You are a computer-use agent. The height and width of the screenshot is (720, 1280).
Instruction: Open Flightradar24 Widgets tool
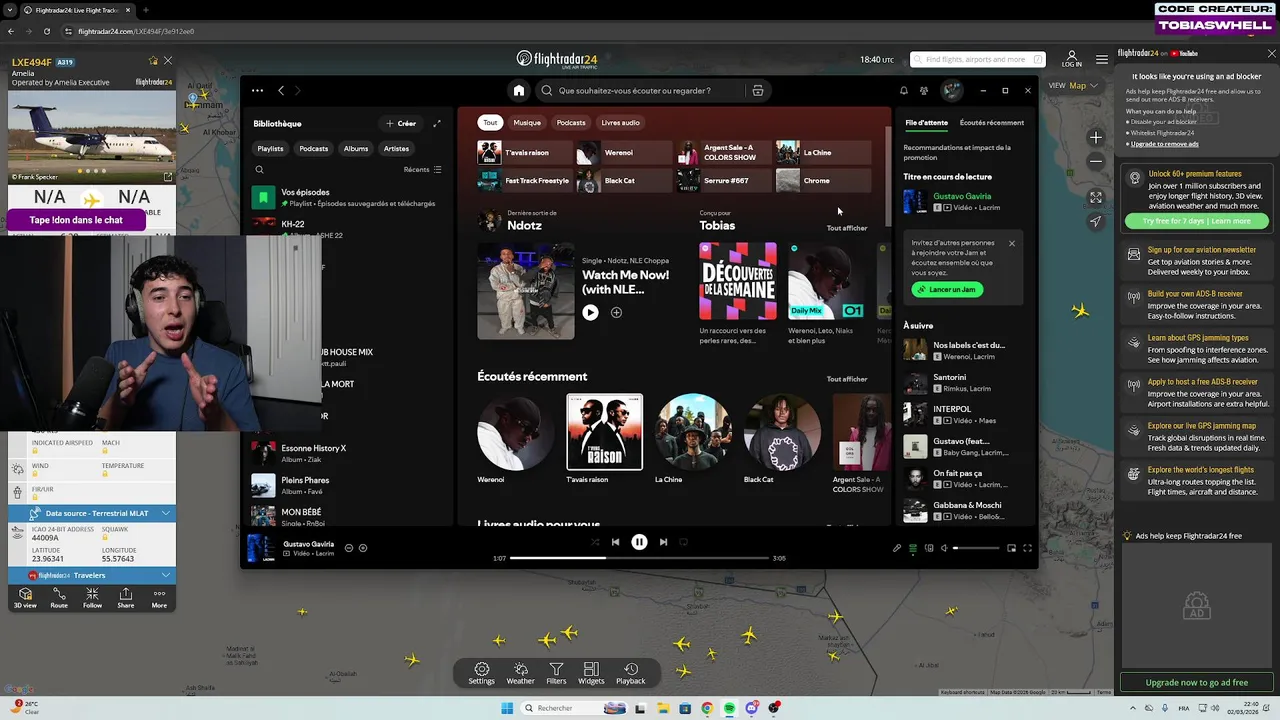coord(591,673)
